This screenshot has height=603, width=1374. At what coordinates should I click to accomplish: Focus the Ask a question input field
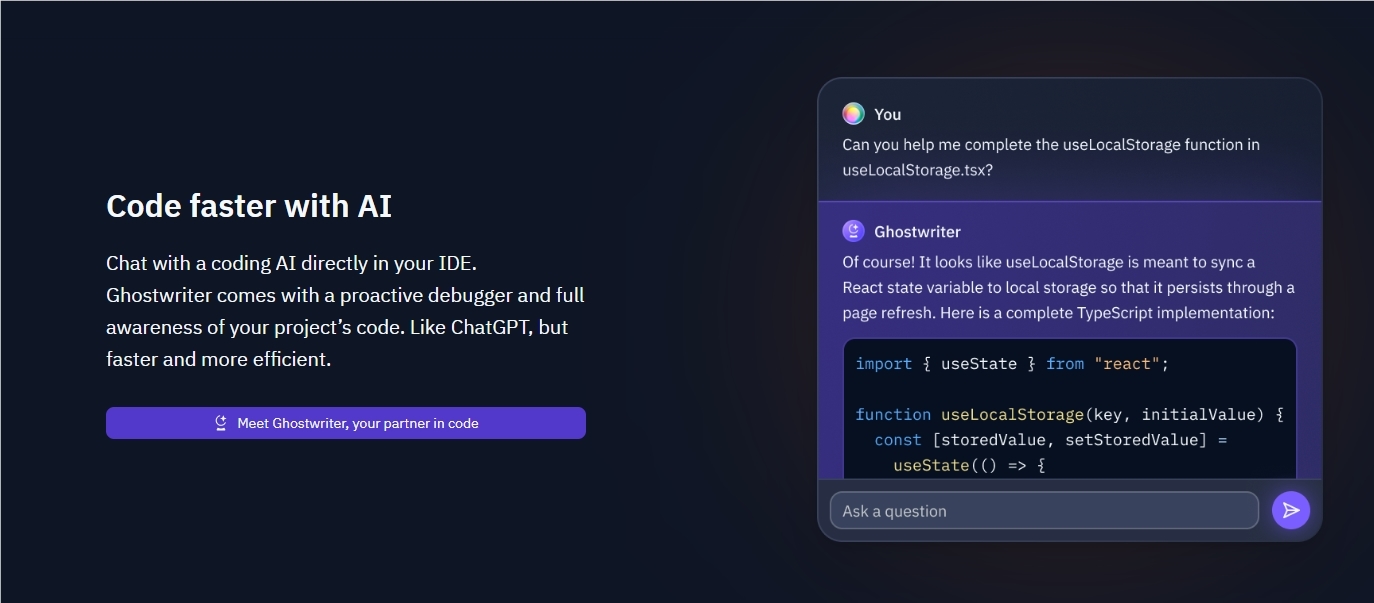tap(1043, 511)
